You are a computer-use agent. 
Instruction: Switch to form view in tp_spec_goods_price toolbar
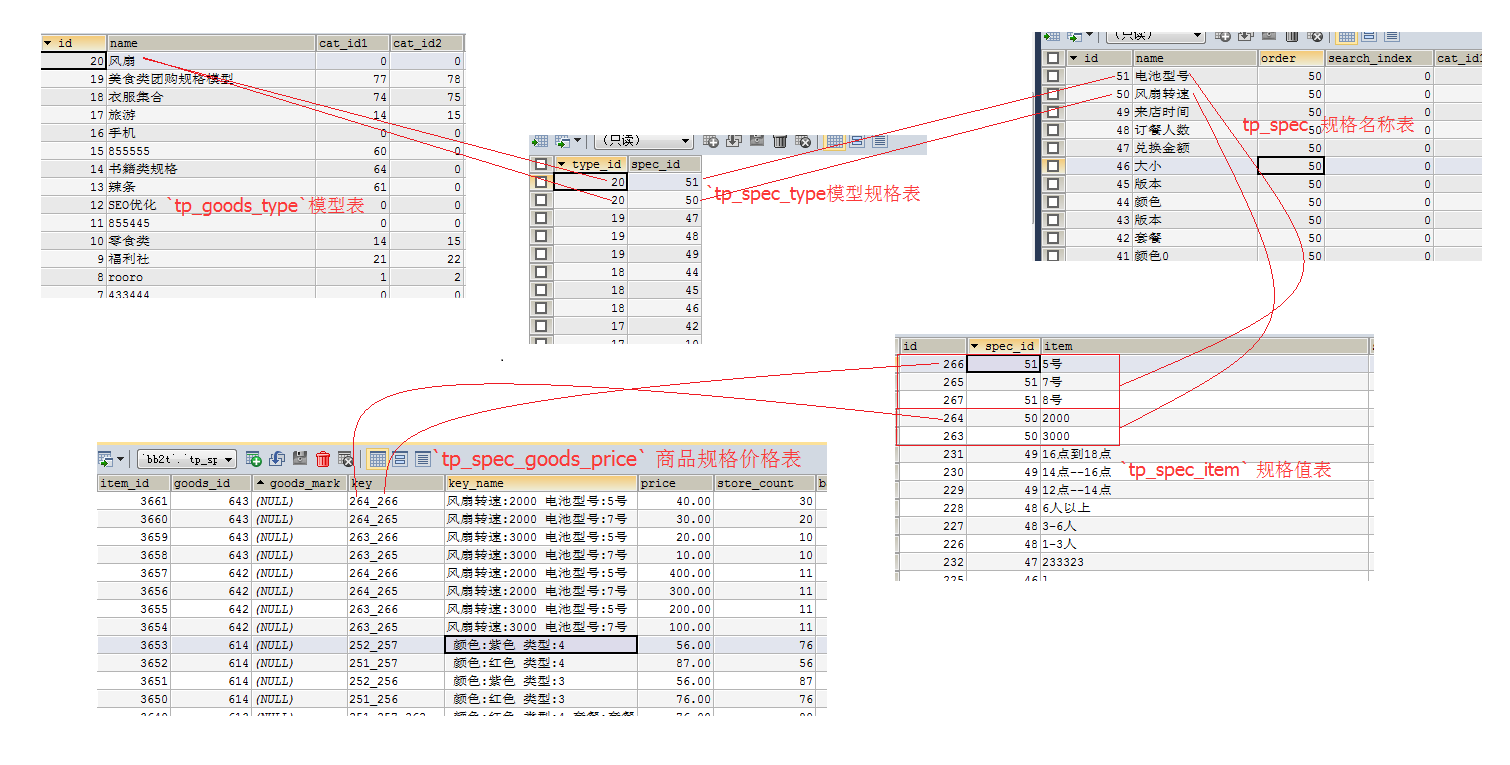coord(400,459)
